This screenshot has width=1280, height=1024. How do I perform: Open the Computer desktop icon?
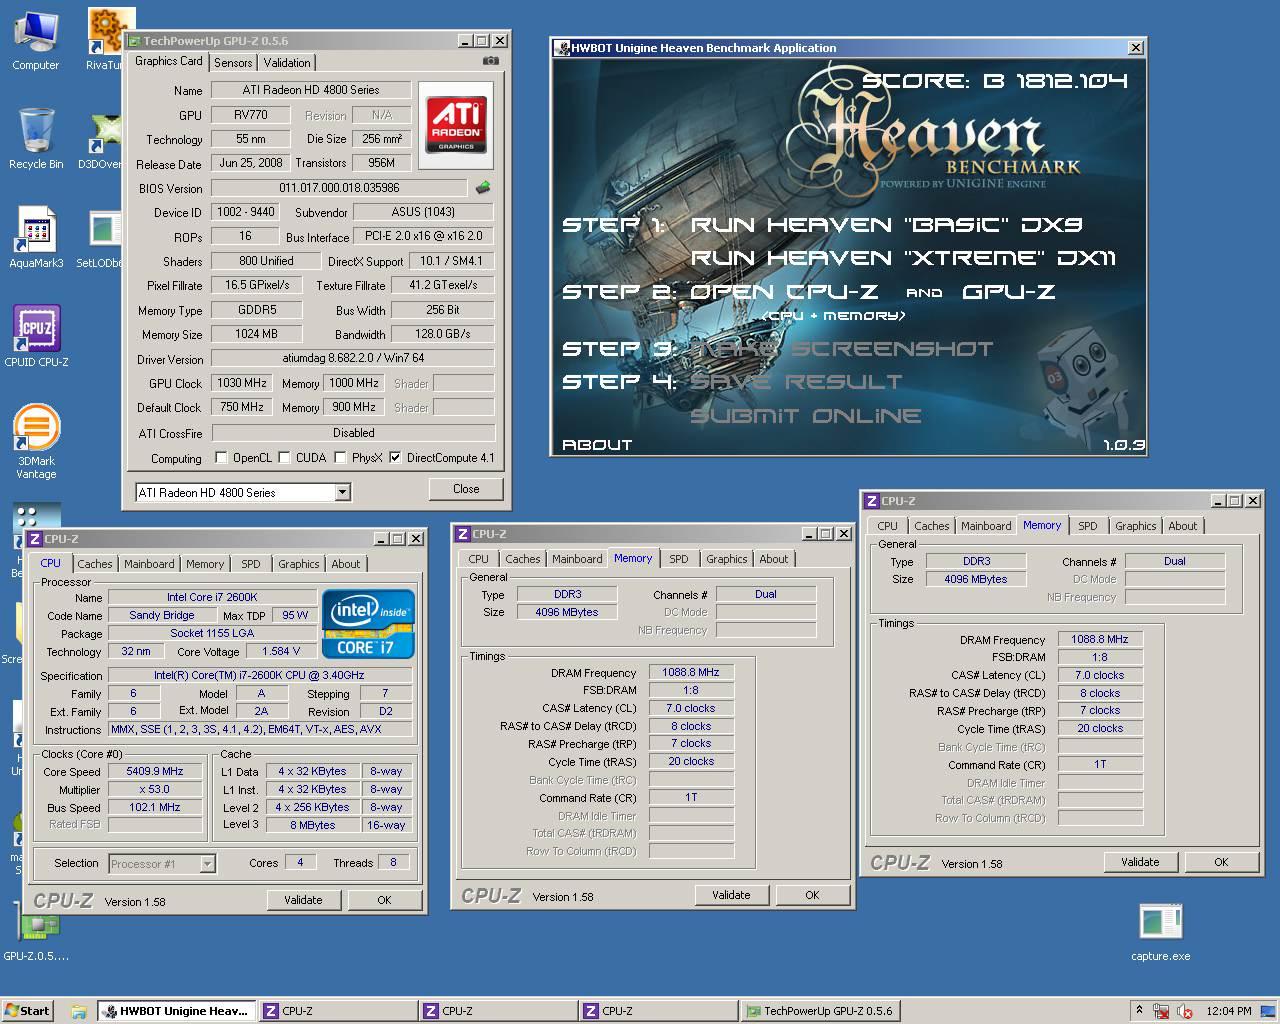(x=35, y=40)
